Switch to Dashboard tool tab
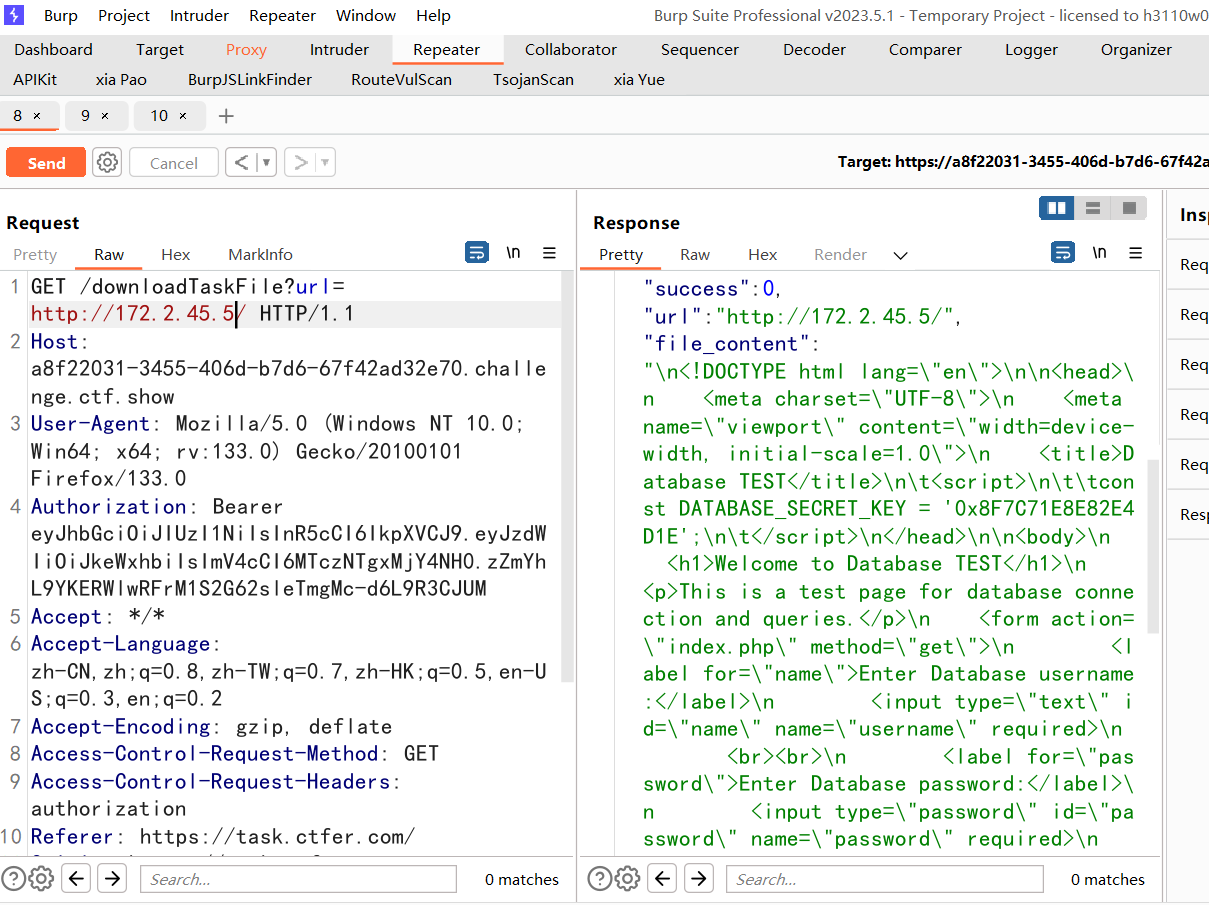The height and width of the screenshot is (905, 1209). (x=53, y=49)
